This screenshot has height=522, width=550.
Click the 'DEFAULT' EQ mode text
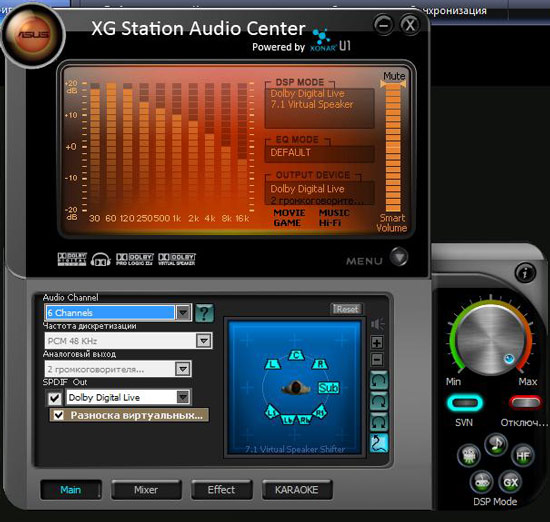coord(290,153)
